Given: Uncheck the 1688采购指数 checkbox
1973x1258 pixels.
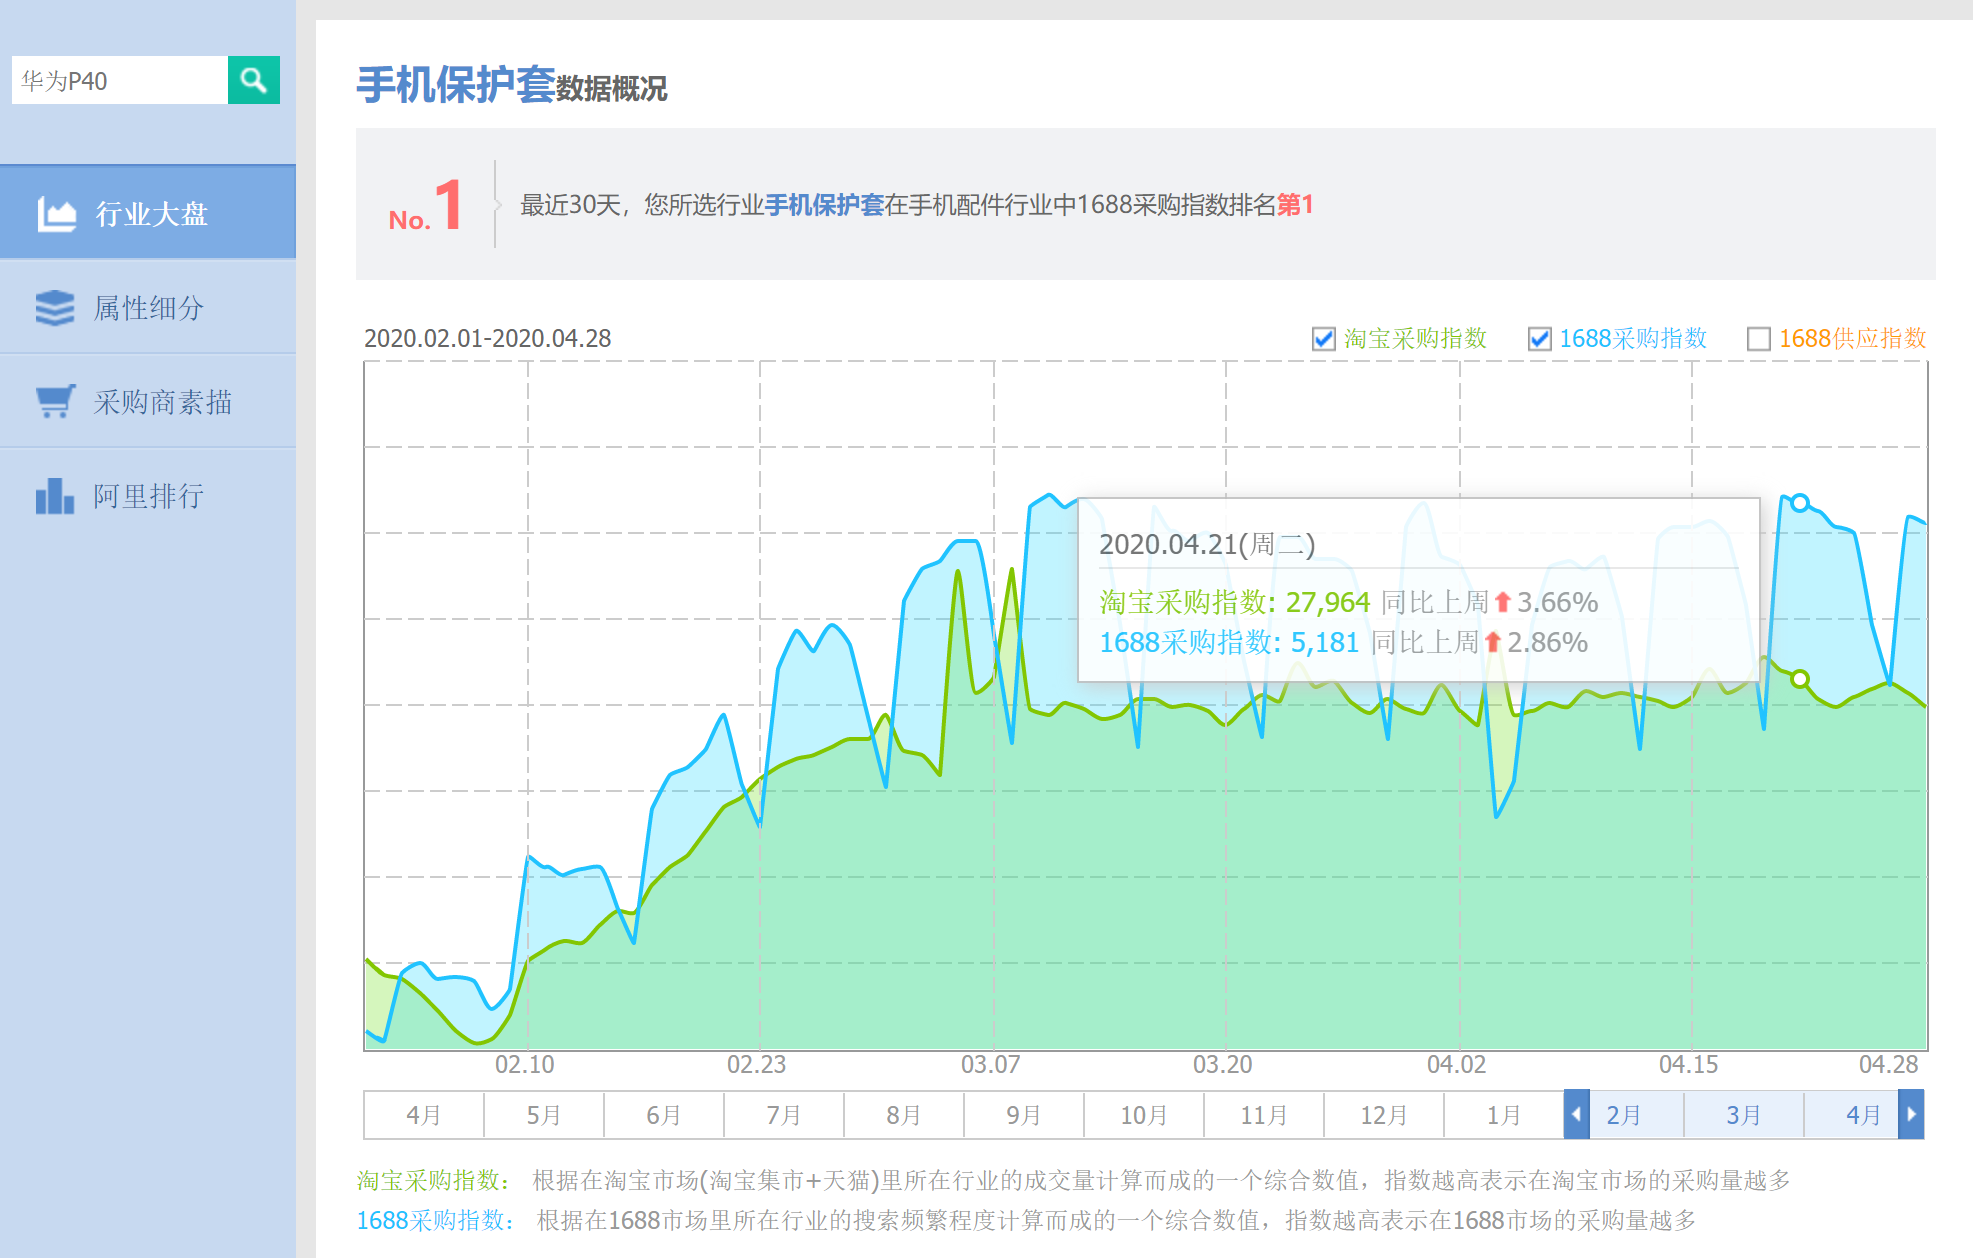Looking at the screenshot, I should point(1539,339).
